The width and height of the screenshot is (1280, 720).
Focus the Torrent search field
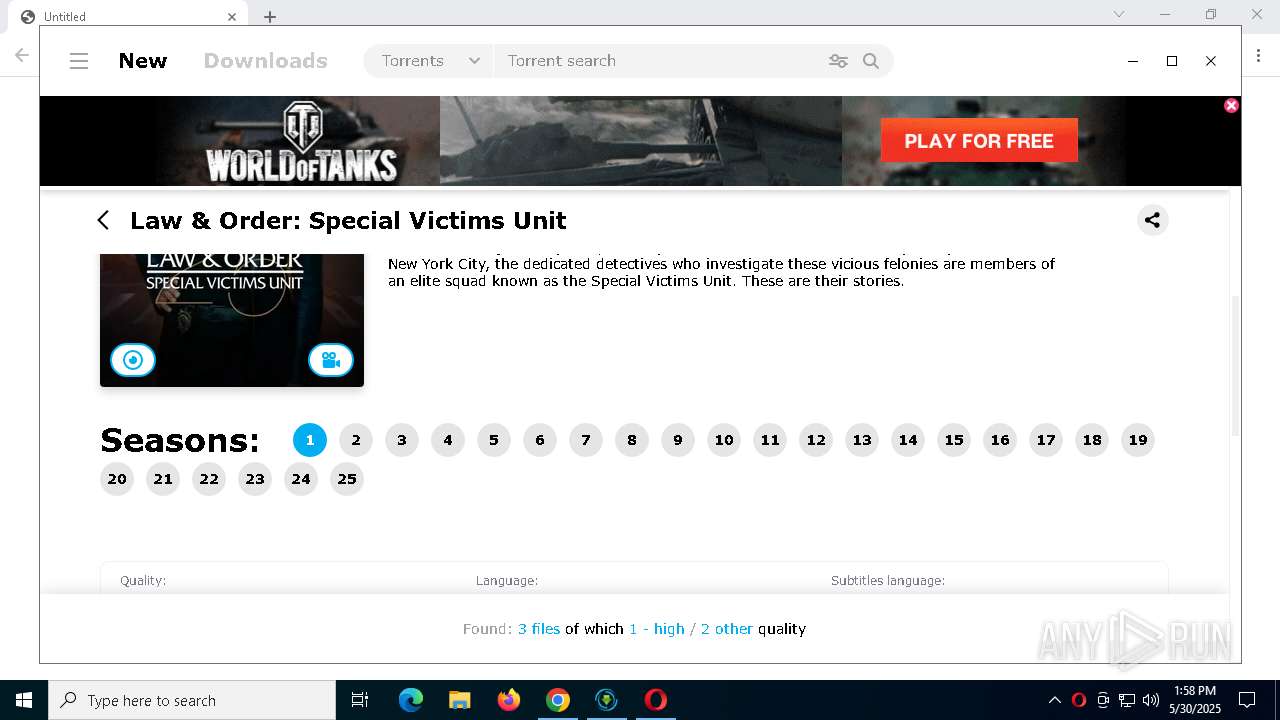(x=660, y=61)
